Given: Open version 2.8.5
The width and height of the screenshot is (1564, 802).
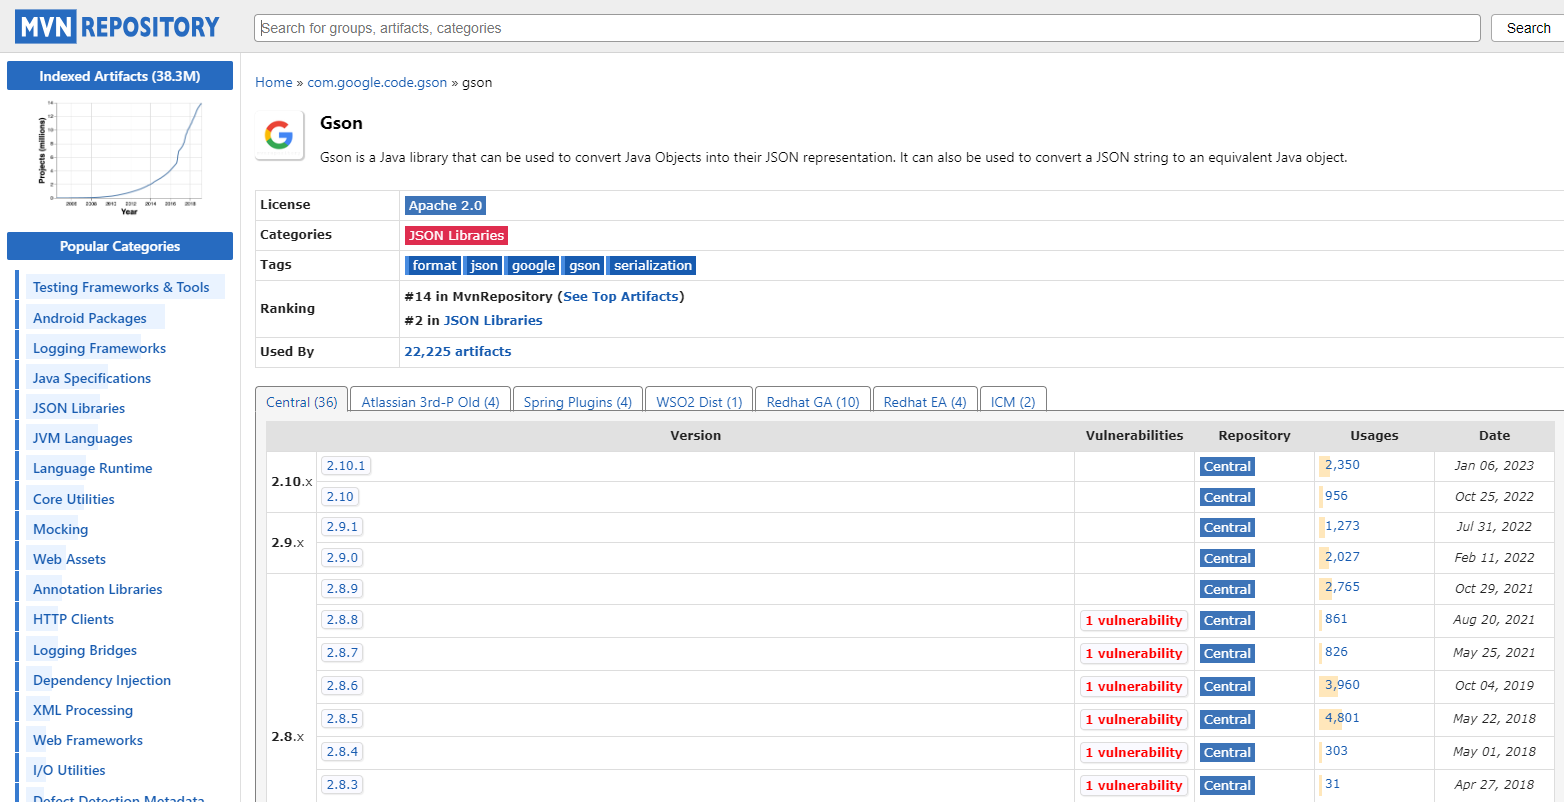Looking at the screenshot, I should tap(342, 718).
